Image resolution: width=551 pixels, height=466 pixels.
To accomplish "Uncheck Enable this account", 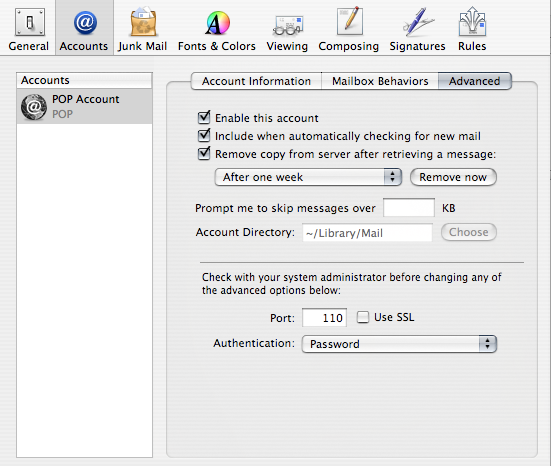I will (x=204, y=118).
